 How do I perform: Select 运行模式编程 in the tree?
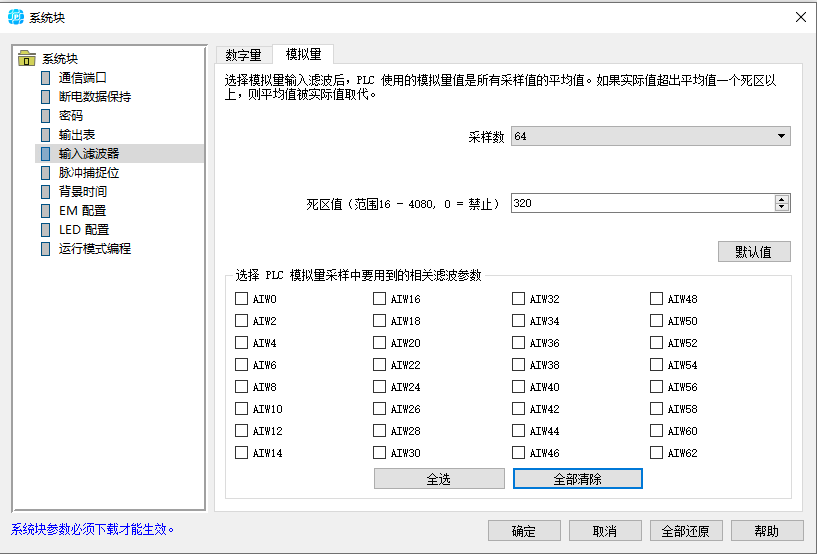95,249
